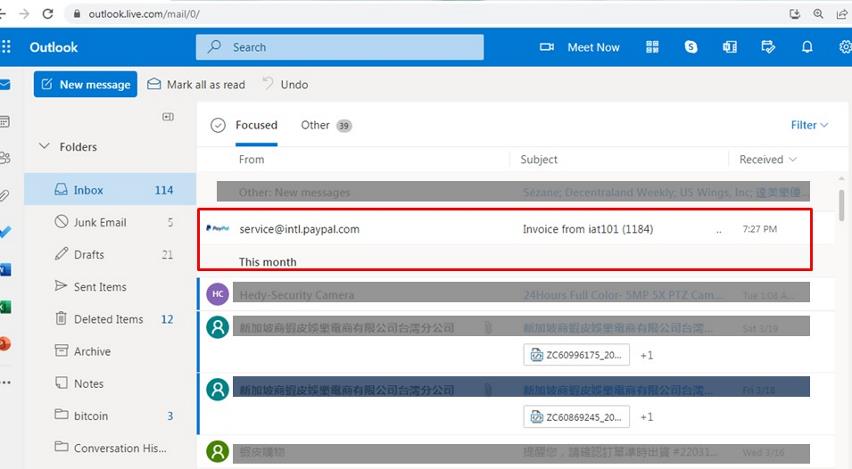
Task: Click the browser forward arrow
Action: 24,14
